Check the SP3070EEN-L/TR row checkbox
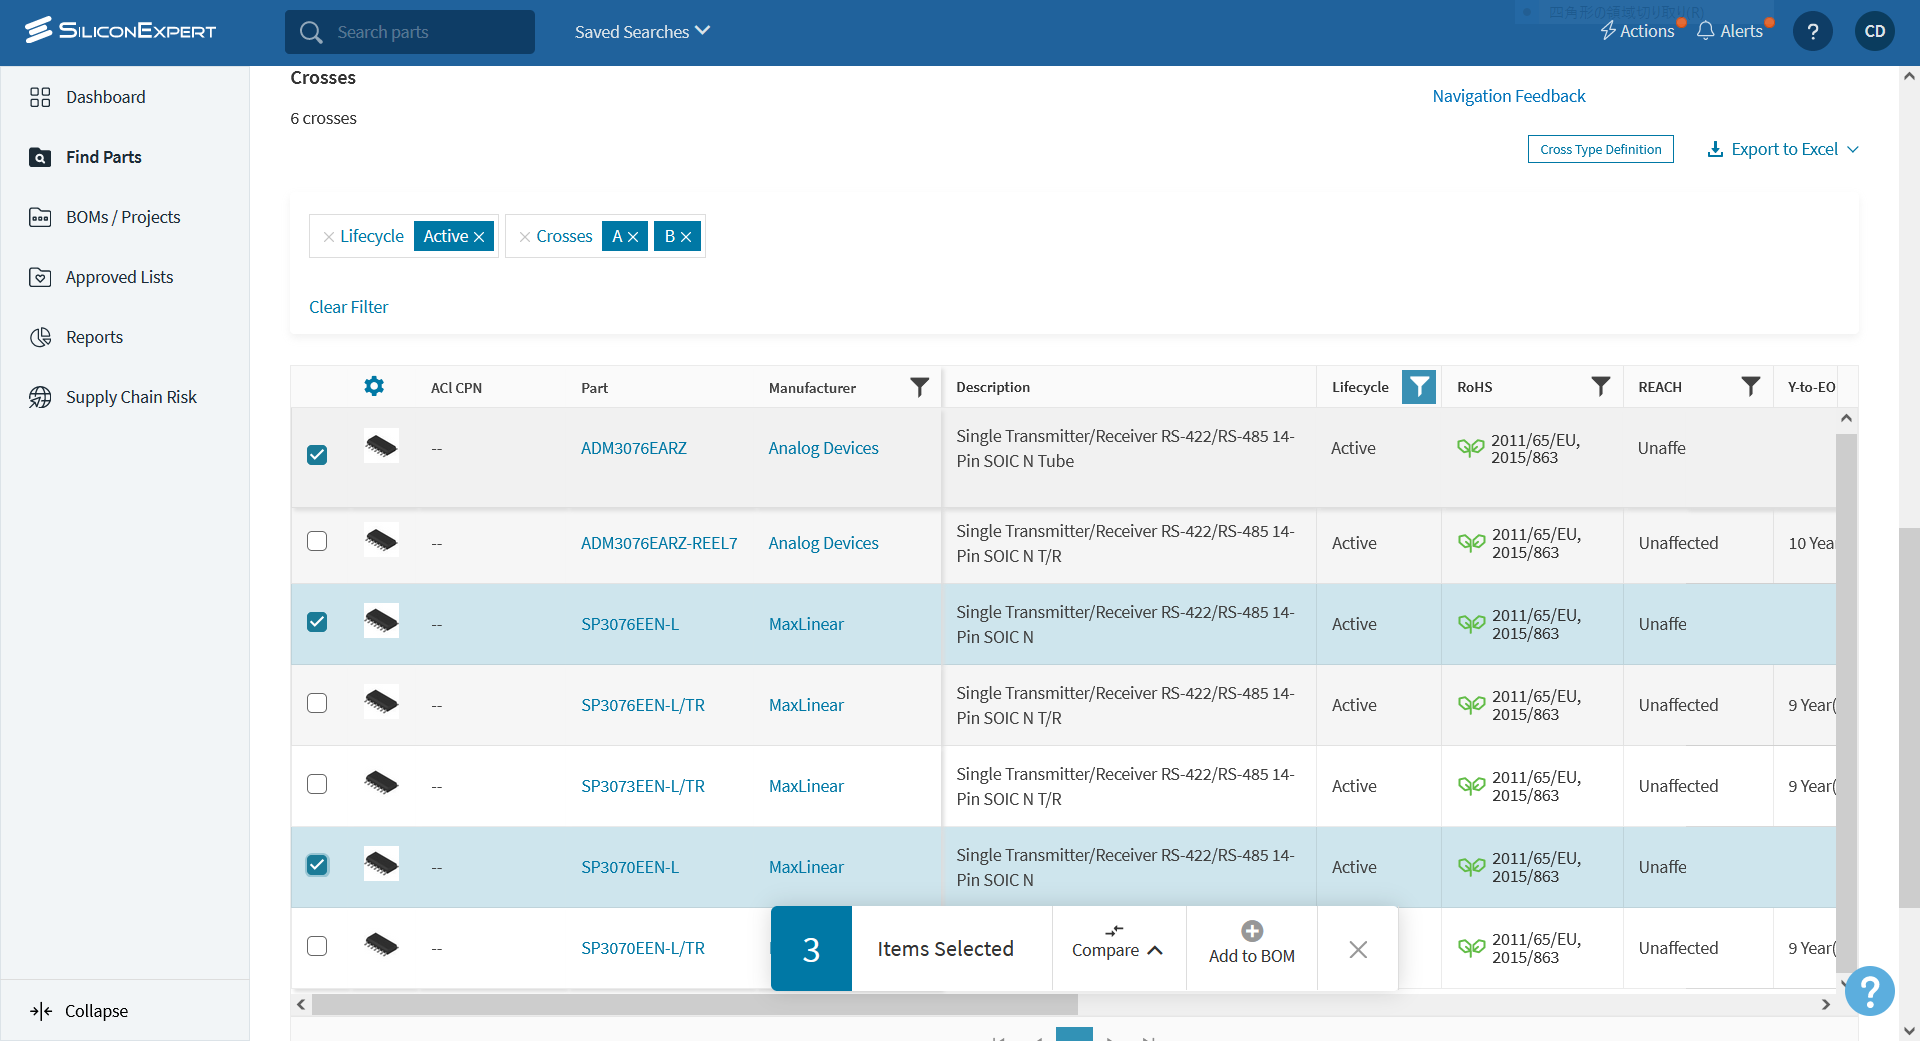This screenshot has width=1920, height=1041. point(317,946)
